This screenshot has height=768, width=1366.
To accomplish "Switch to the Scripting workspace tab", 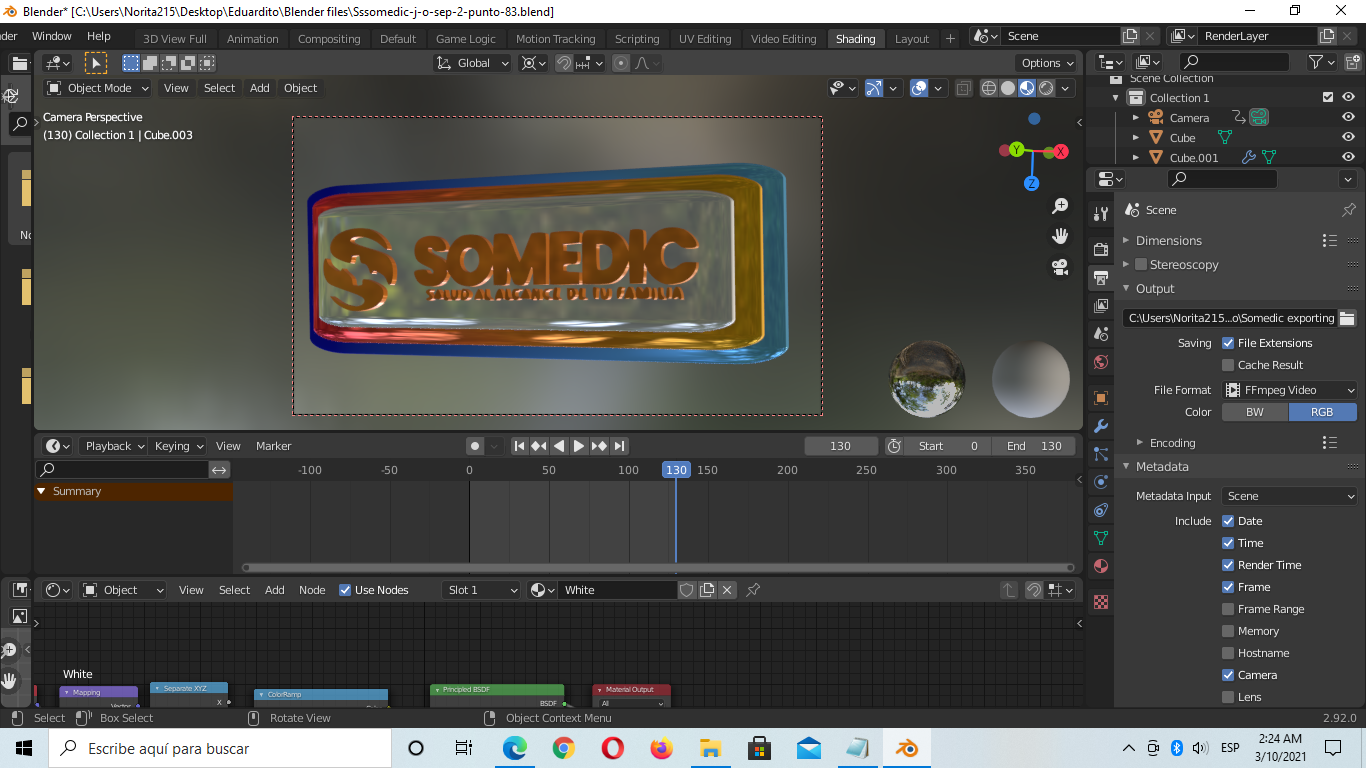I will click(x=637, y=39).
